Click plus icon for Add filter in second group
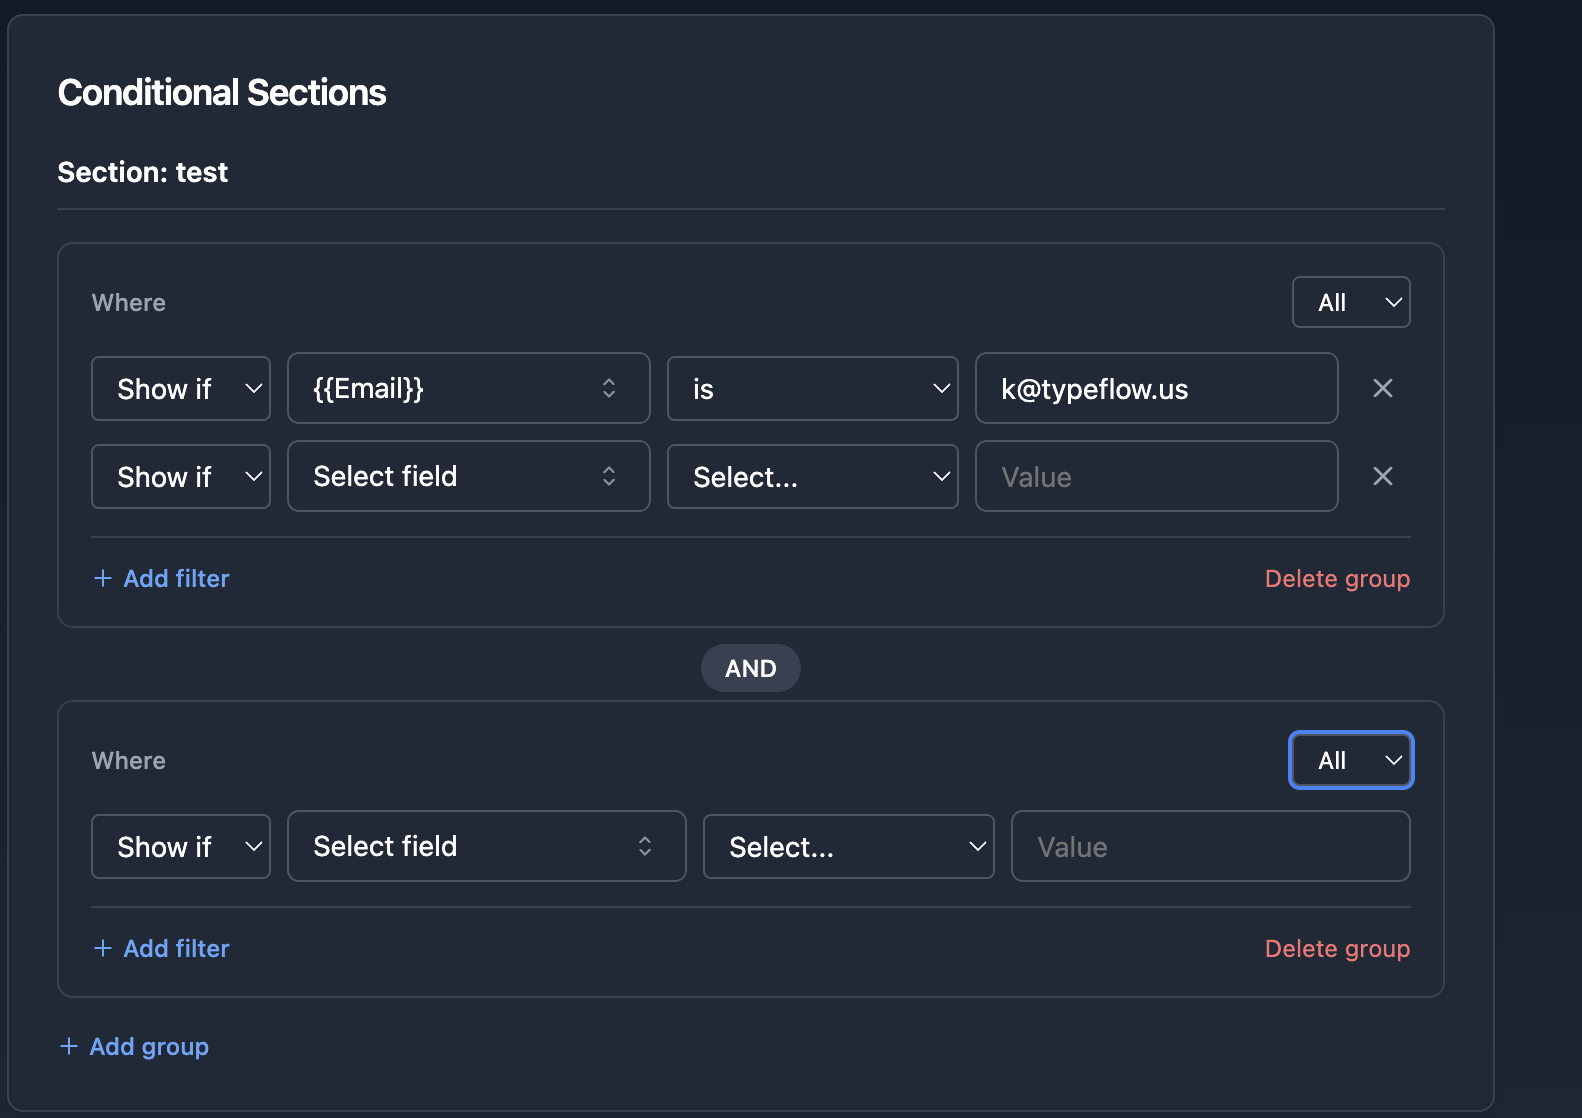The height and width of the screenshot is (1118, 1582). pos(102,948)
